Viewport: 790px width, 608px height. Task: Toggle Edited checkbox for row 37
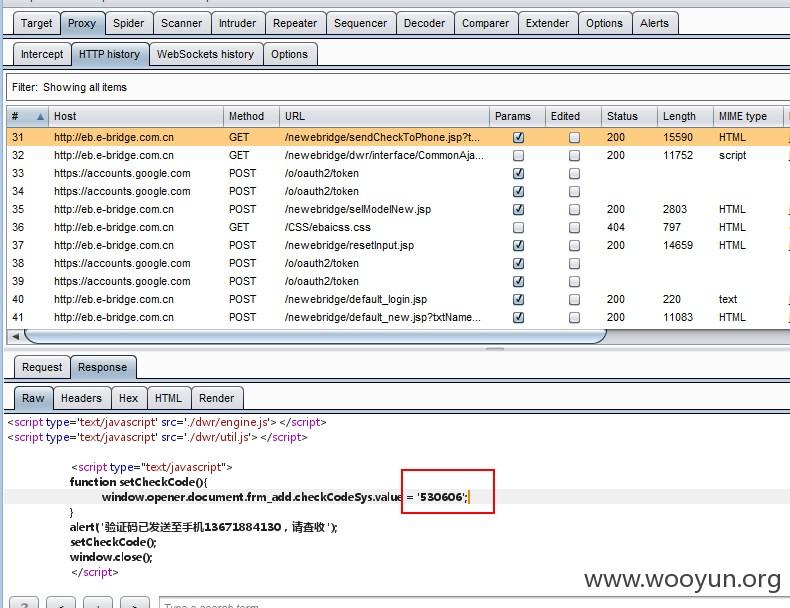(x=574, y=245)
